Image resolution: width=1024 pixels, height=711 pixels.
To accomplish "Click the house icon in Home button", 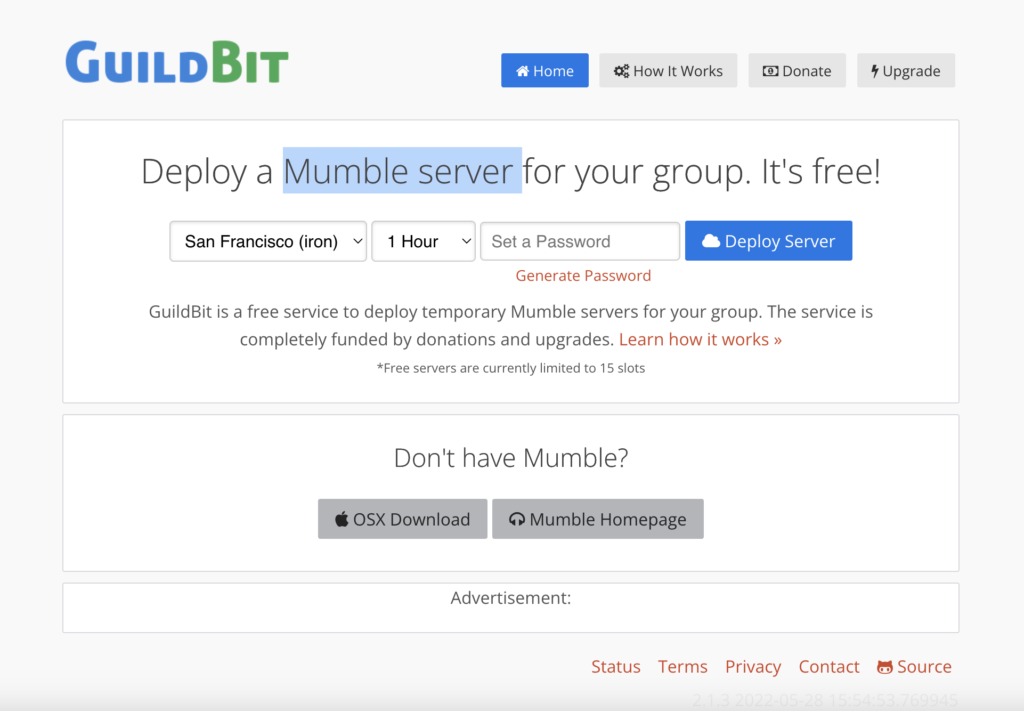I will pos(522,71).
